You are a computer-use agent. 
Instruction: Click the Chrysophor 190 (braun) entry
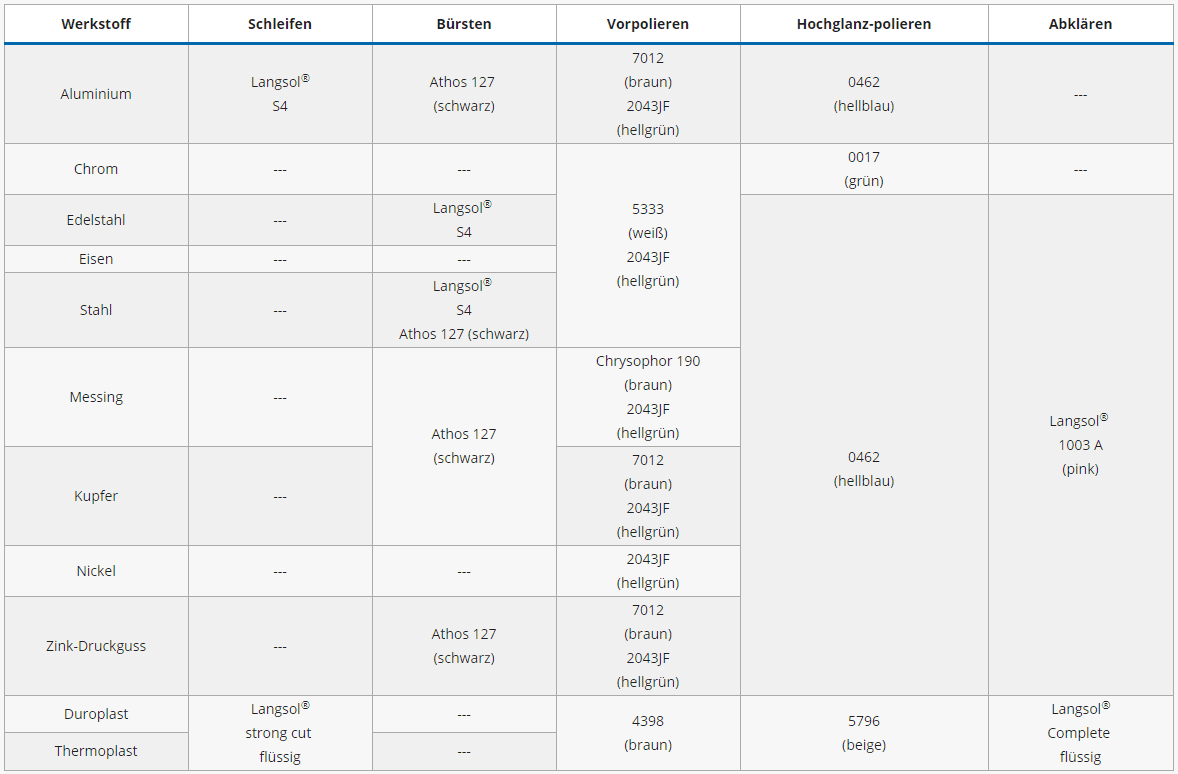tap(648, 372)
